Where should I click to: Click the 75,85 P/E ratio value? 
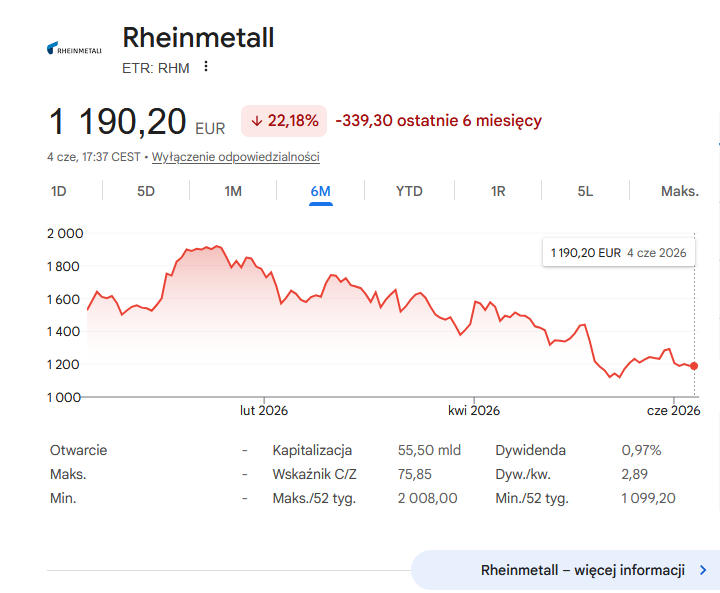415,474
